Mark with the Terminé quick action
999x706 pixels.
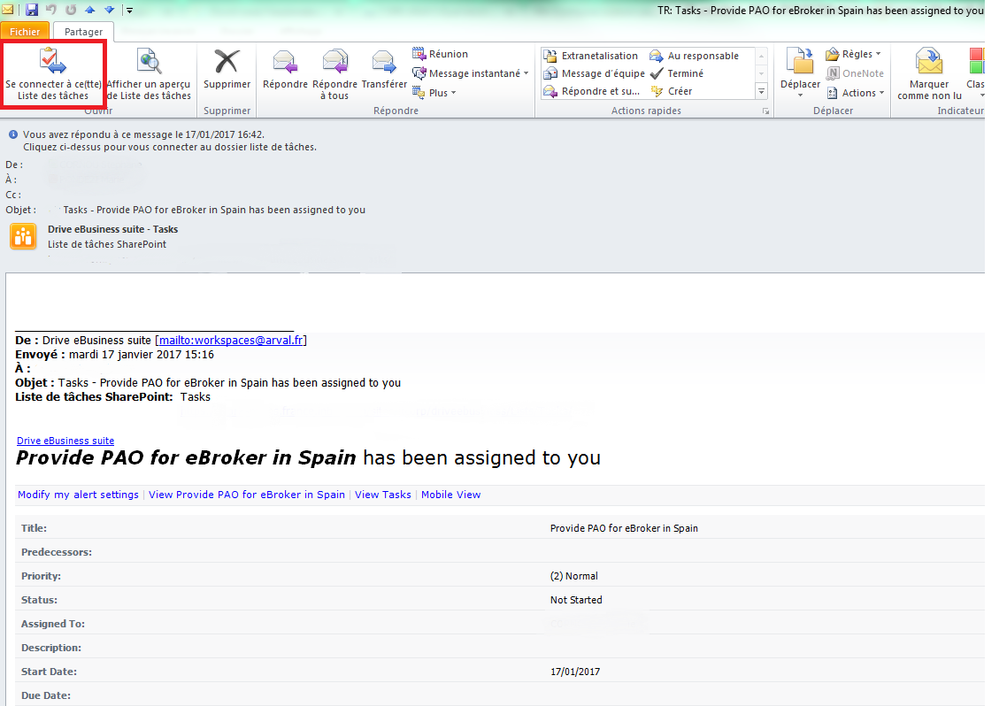pos(677,74)
